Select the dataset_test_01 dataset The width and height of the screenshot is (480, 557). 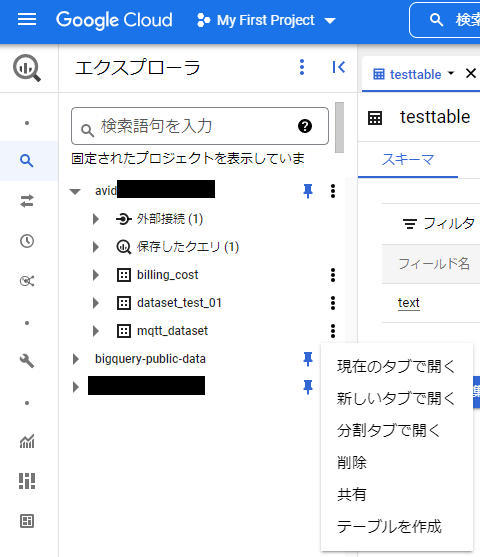coord(179,303)
